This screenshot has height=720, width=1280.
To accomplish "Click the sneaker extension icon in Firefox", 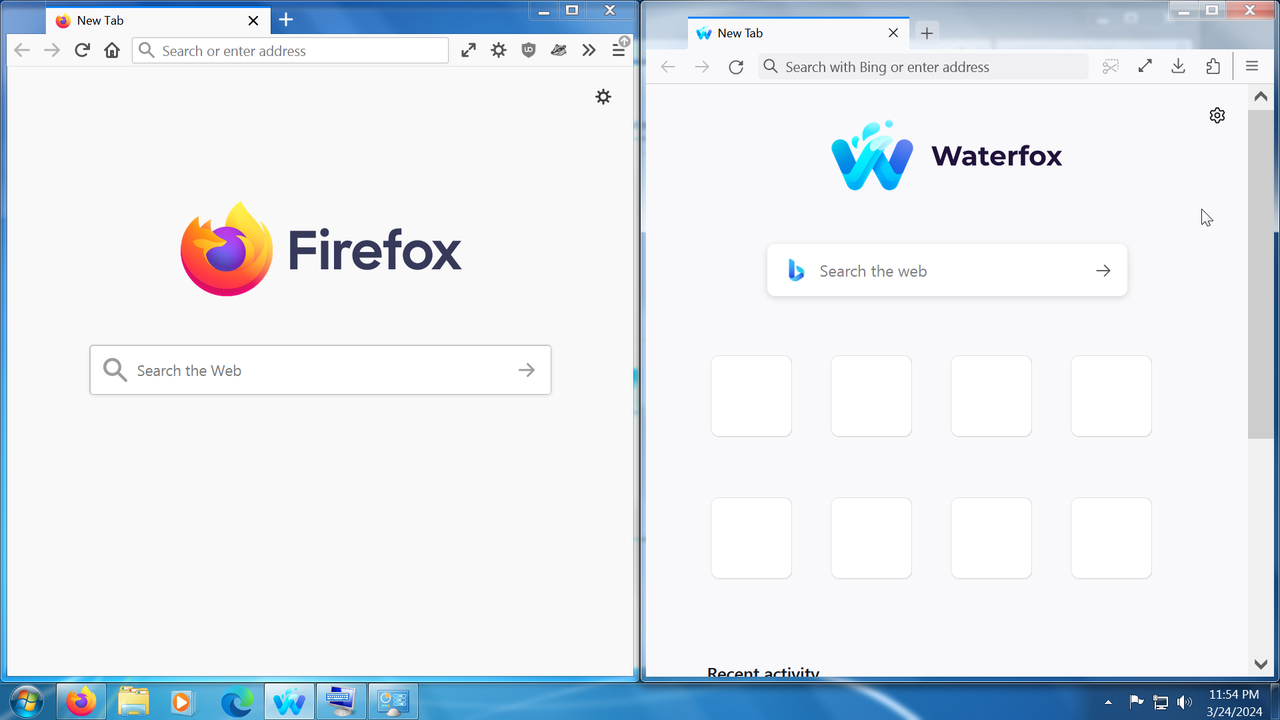I will (558, 50).
